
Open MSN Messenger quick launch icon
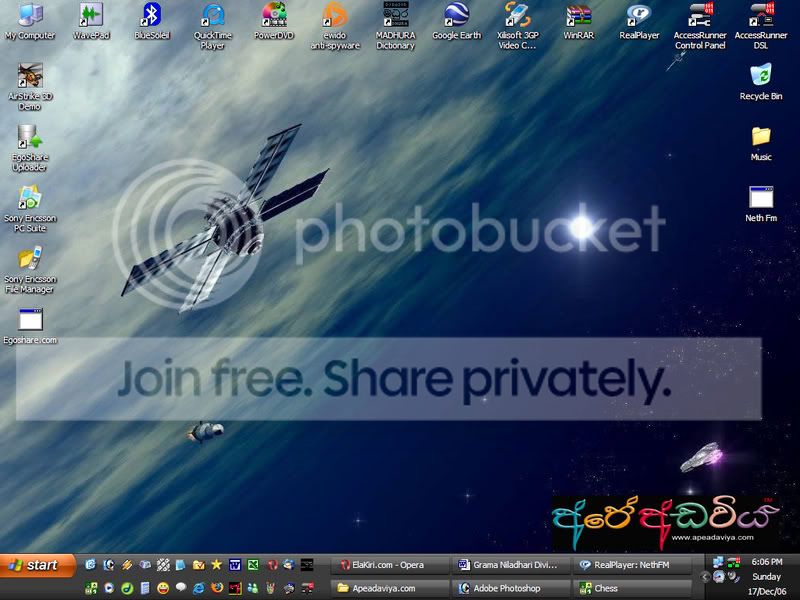pyautogui.click(x=253, y=588)
